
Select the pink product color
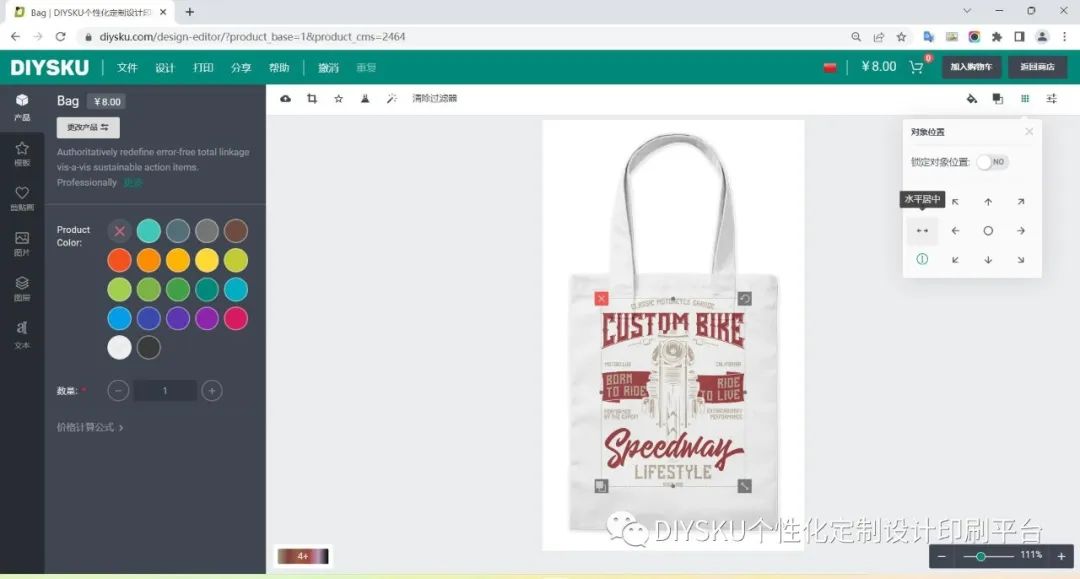[236, 319]
